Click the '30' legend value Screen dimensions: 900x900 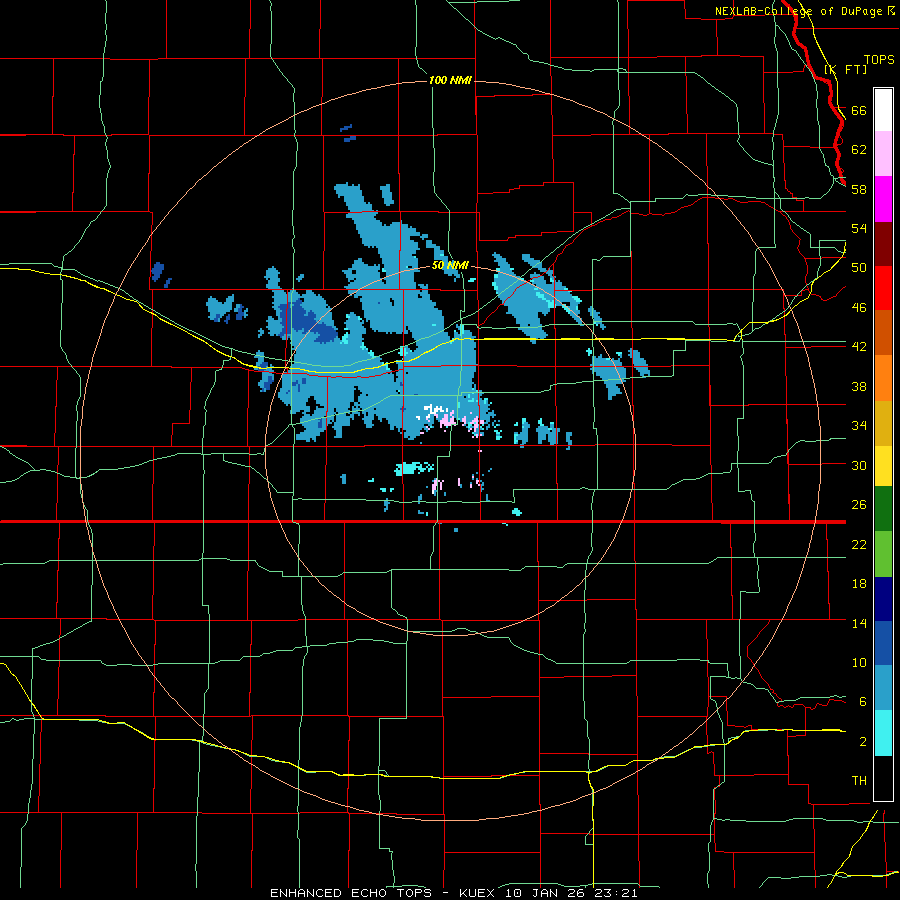point(859,465)
